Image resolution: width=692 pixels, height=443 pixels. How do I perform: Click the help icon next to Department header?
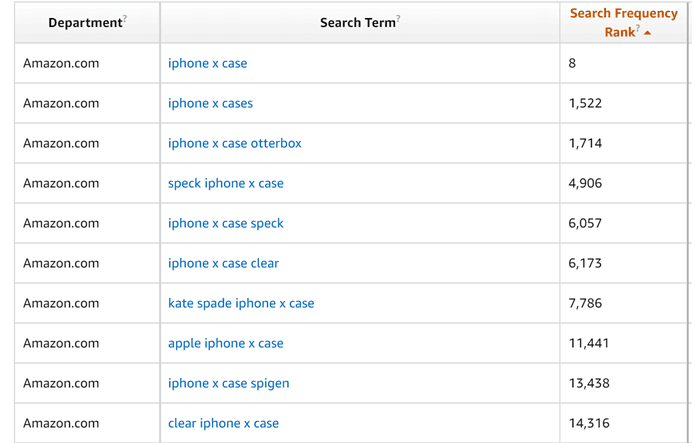click(125, 18)
